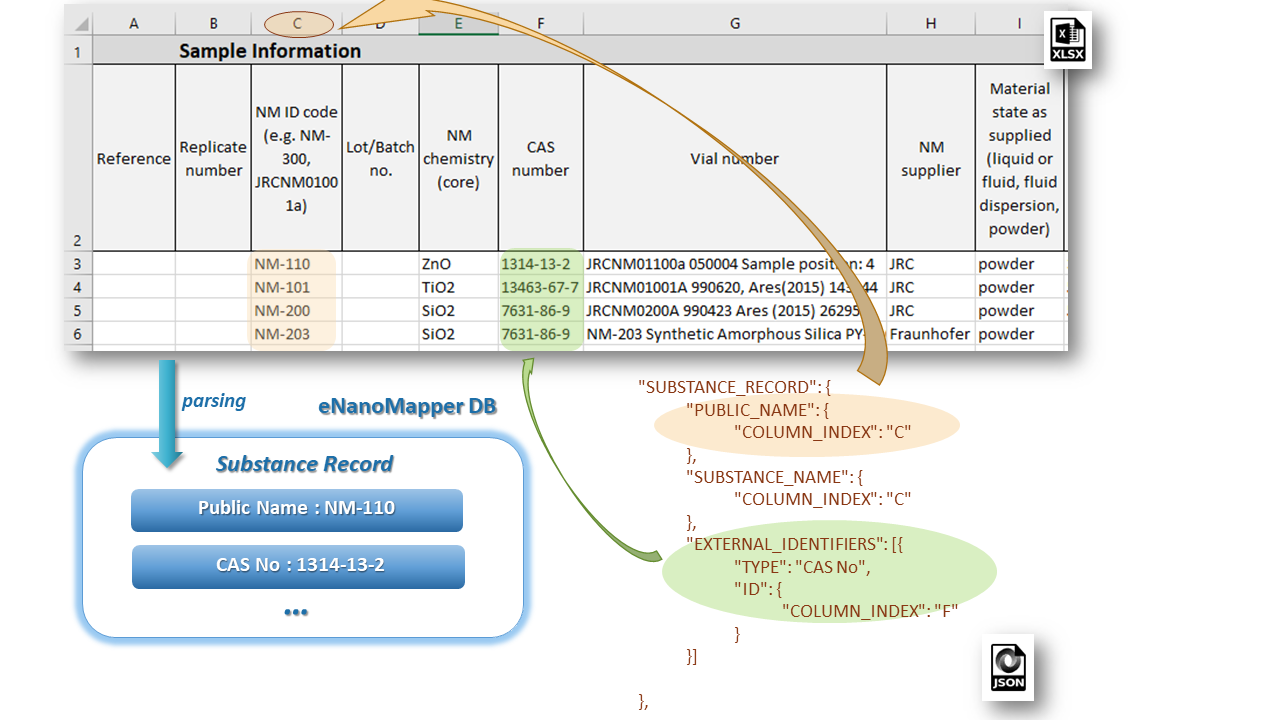Select JRC supplier cell in row 3
This screenshot has height=720, width=1280.
(931, 264)
